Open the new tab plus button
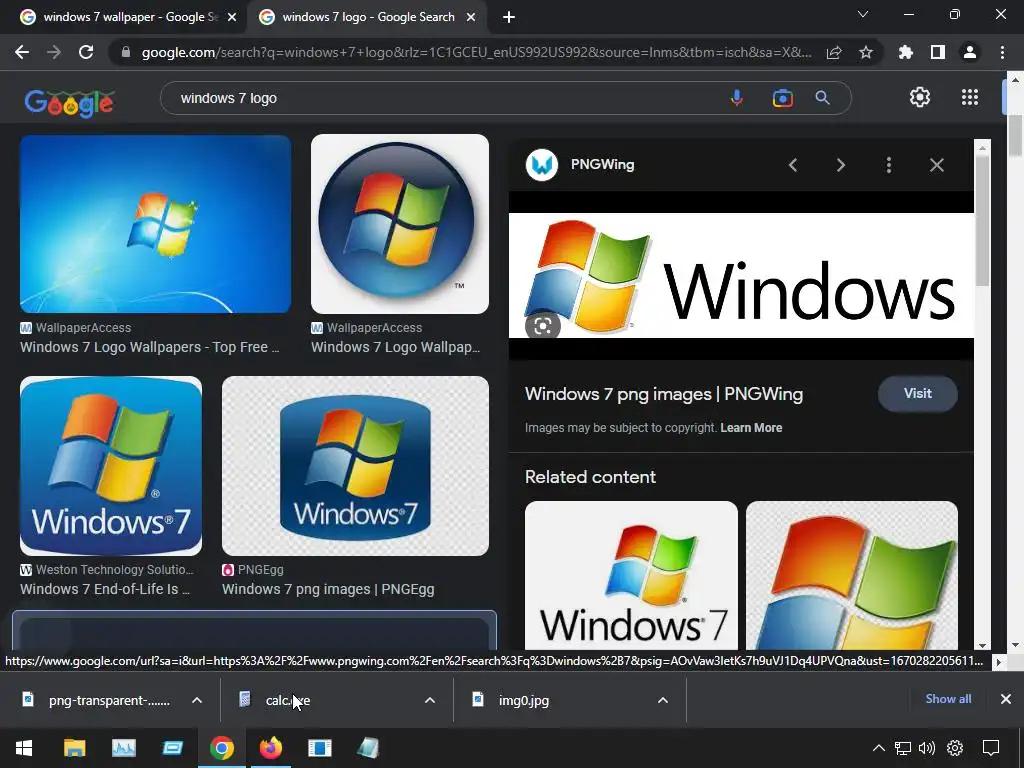 pyautogui.click(x=509, y=17)
